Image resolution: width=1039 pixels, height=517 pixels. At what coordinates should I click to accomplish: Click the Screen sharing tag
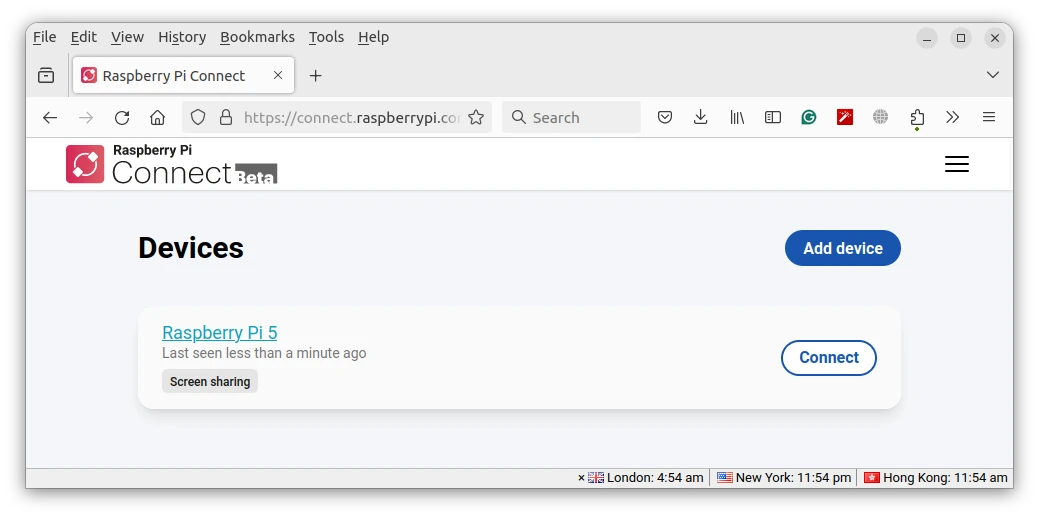(x=210, y=381)
